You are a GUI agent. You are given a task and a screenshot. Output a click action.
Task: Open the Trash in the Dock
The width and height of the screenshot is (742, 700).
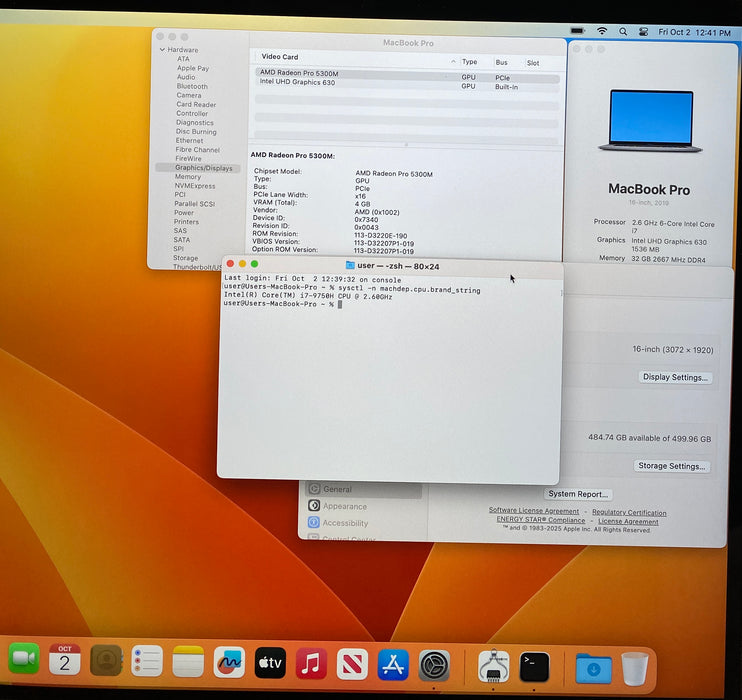coord(635,668)
